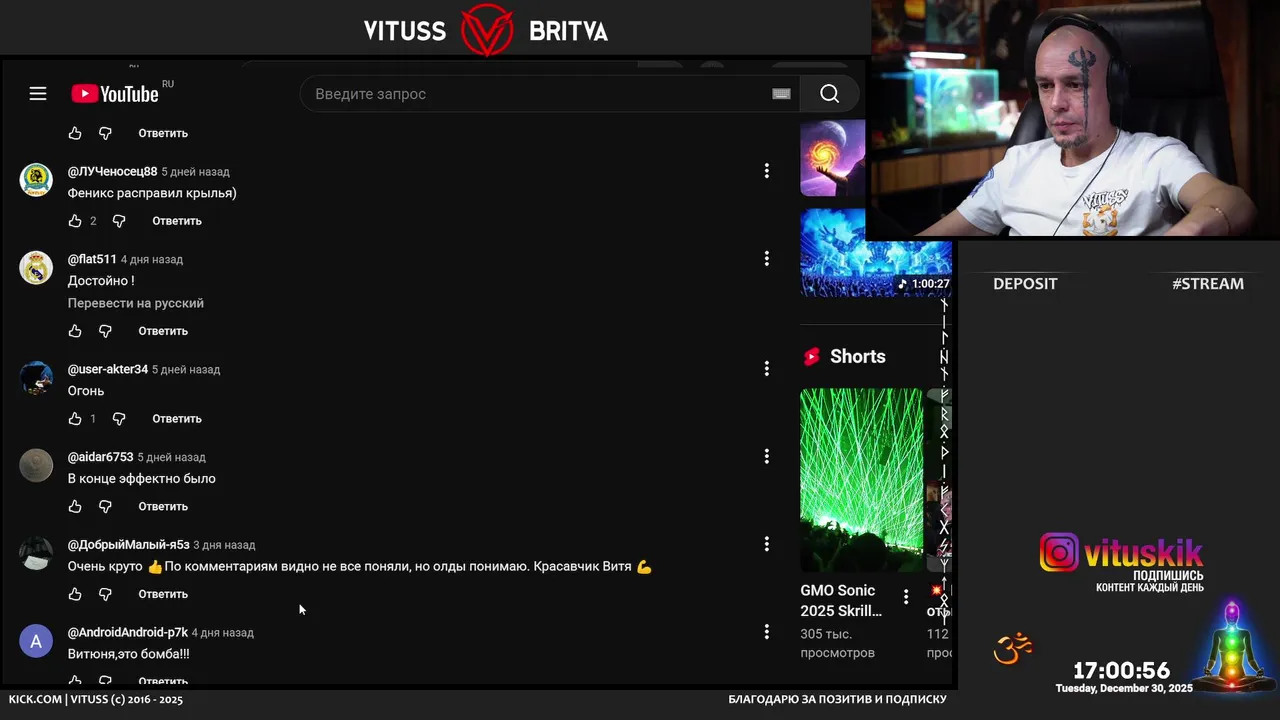The width and height of the screenshot is (1280, 720).
Task: Click timestamp '5 дней назад' of @ЛУЧеносец88 comment
Action: tap(195, 172)
